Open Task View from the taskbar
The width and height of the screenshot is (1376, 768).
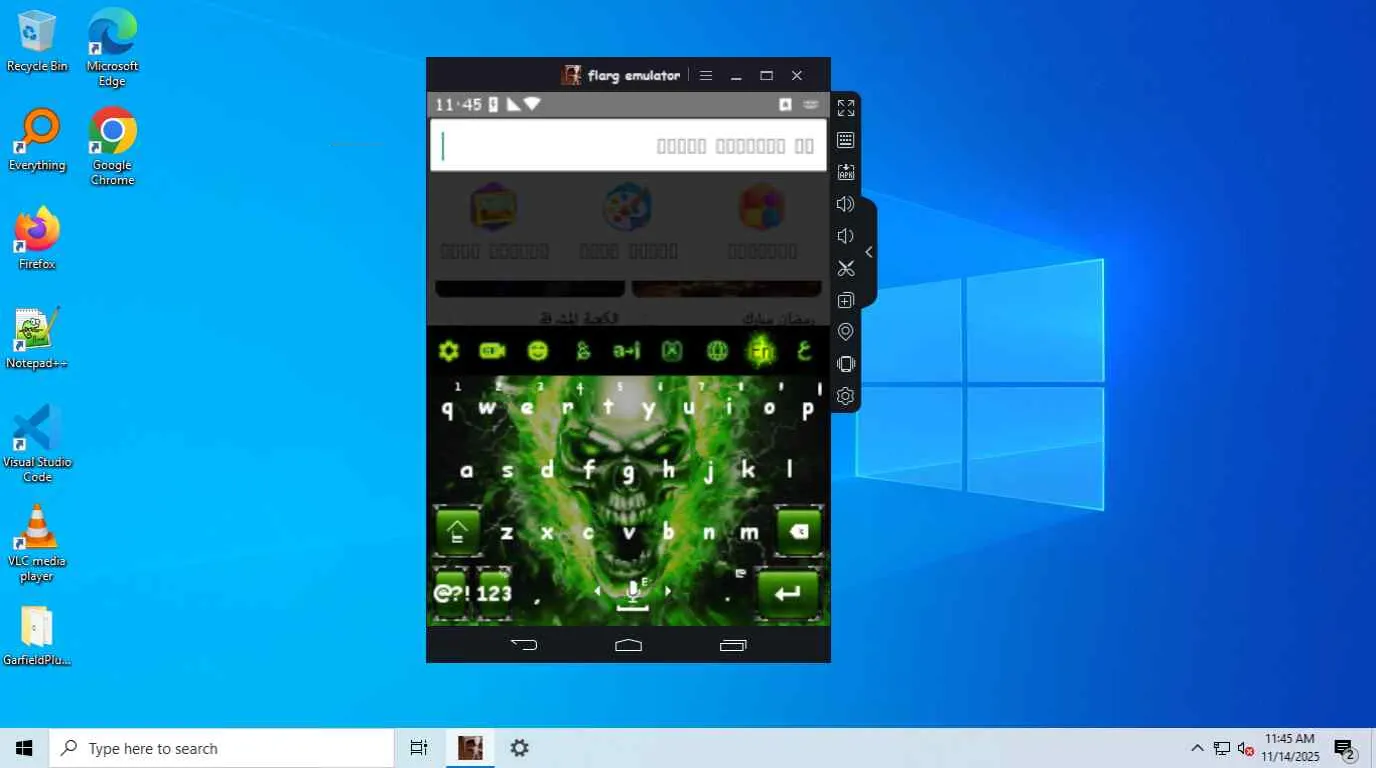[419, 748]
